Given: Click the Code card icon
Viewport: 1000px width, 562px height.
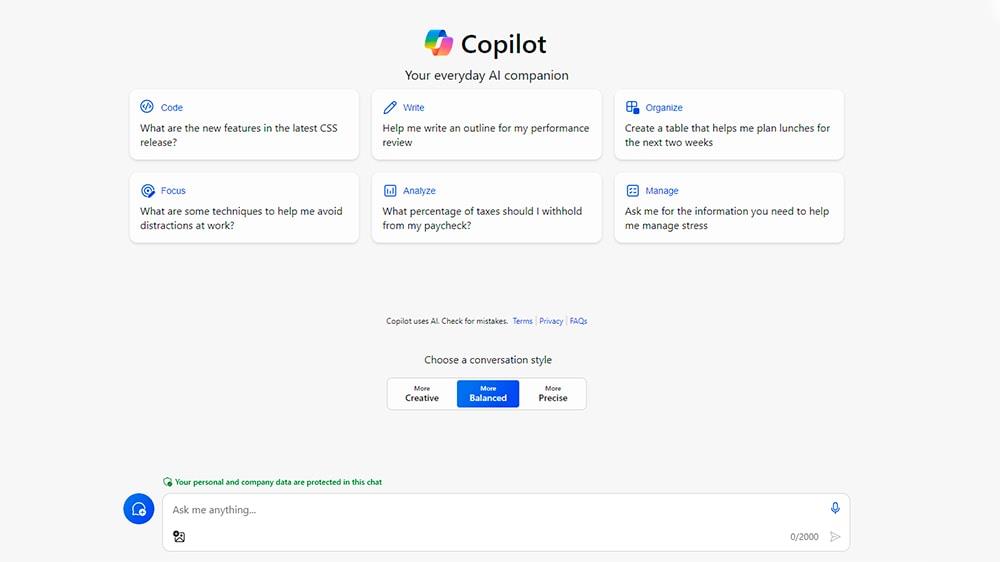Looking at the screenshot, I should 147,107.
